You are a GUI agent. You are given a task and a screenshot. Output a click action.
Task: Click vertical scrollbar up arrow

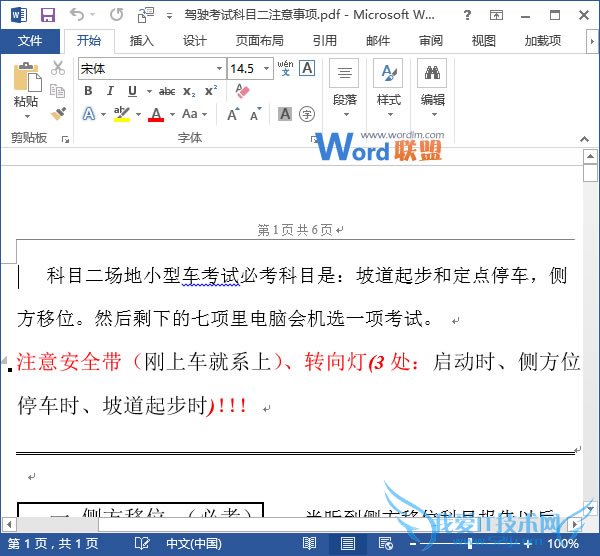click(x=590, y=156)
